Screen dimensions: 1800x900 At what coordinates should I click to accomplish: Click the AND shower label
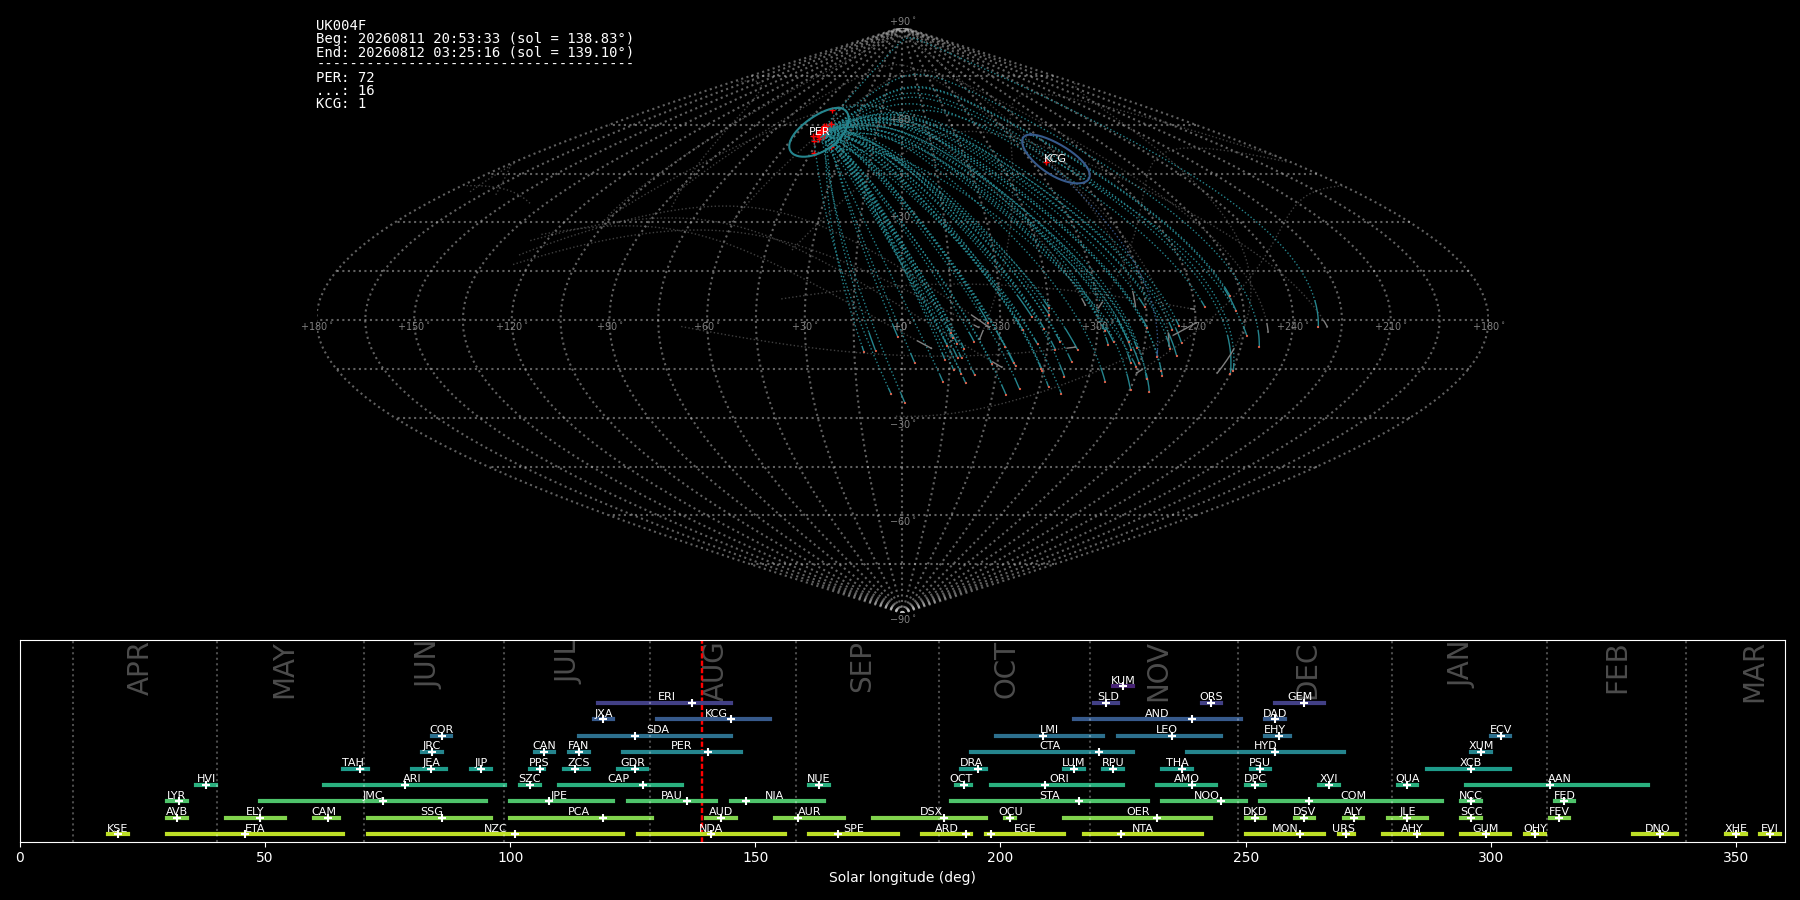tap(1157, 714)
